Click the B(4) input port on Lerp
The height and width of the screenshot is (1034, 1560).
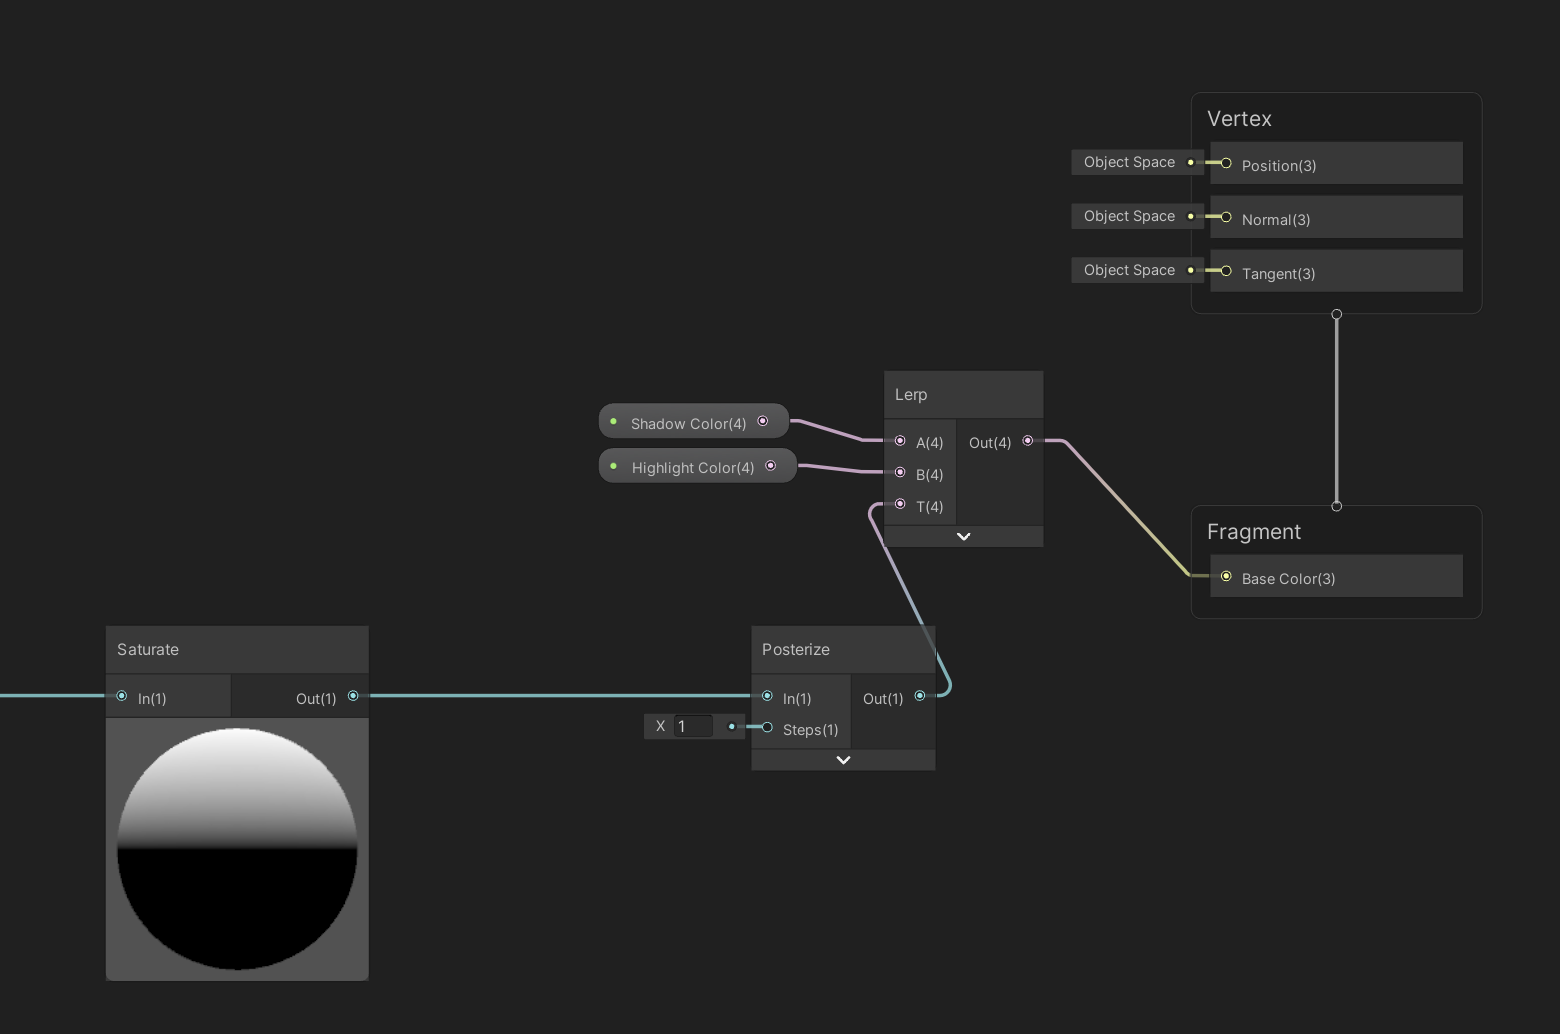pyautogui.click(x=900, y=473)
